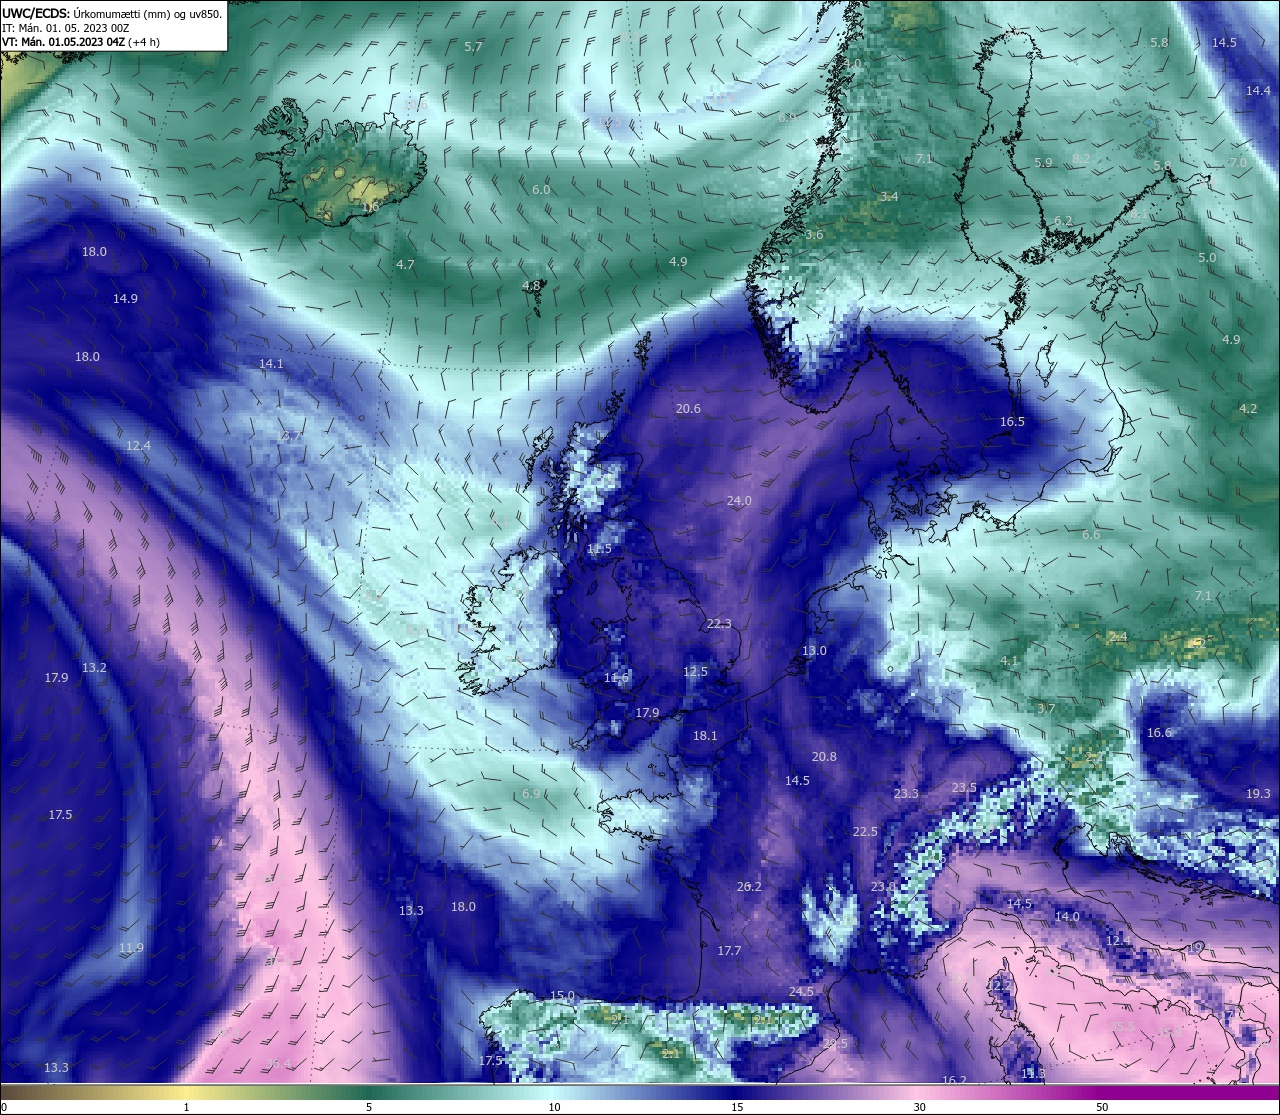1280x1115 pixels.
Task: Click the 5.0 value on the map
Action: pos(1207,258)
